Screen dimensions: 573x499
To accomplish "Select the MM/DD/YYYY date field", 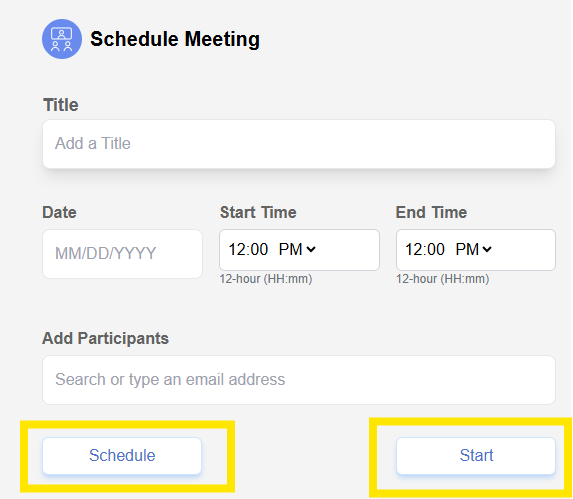I will [122, 254].
